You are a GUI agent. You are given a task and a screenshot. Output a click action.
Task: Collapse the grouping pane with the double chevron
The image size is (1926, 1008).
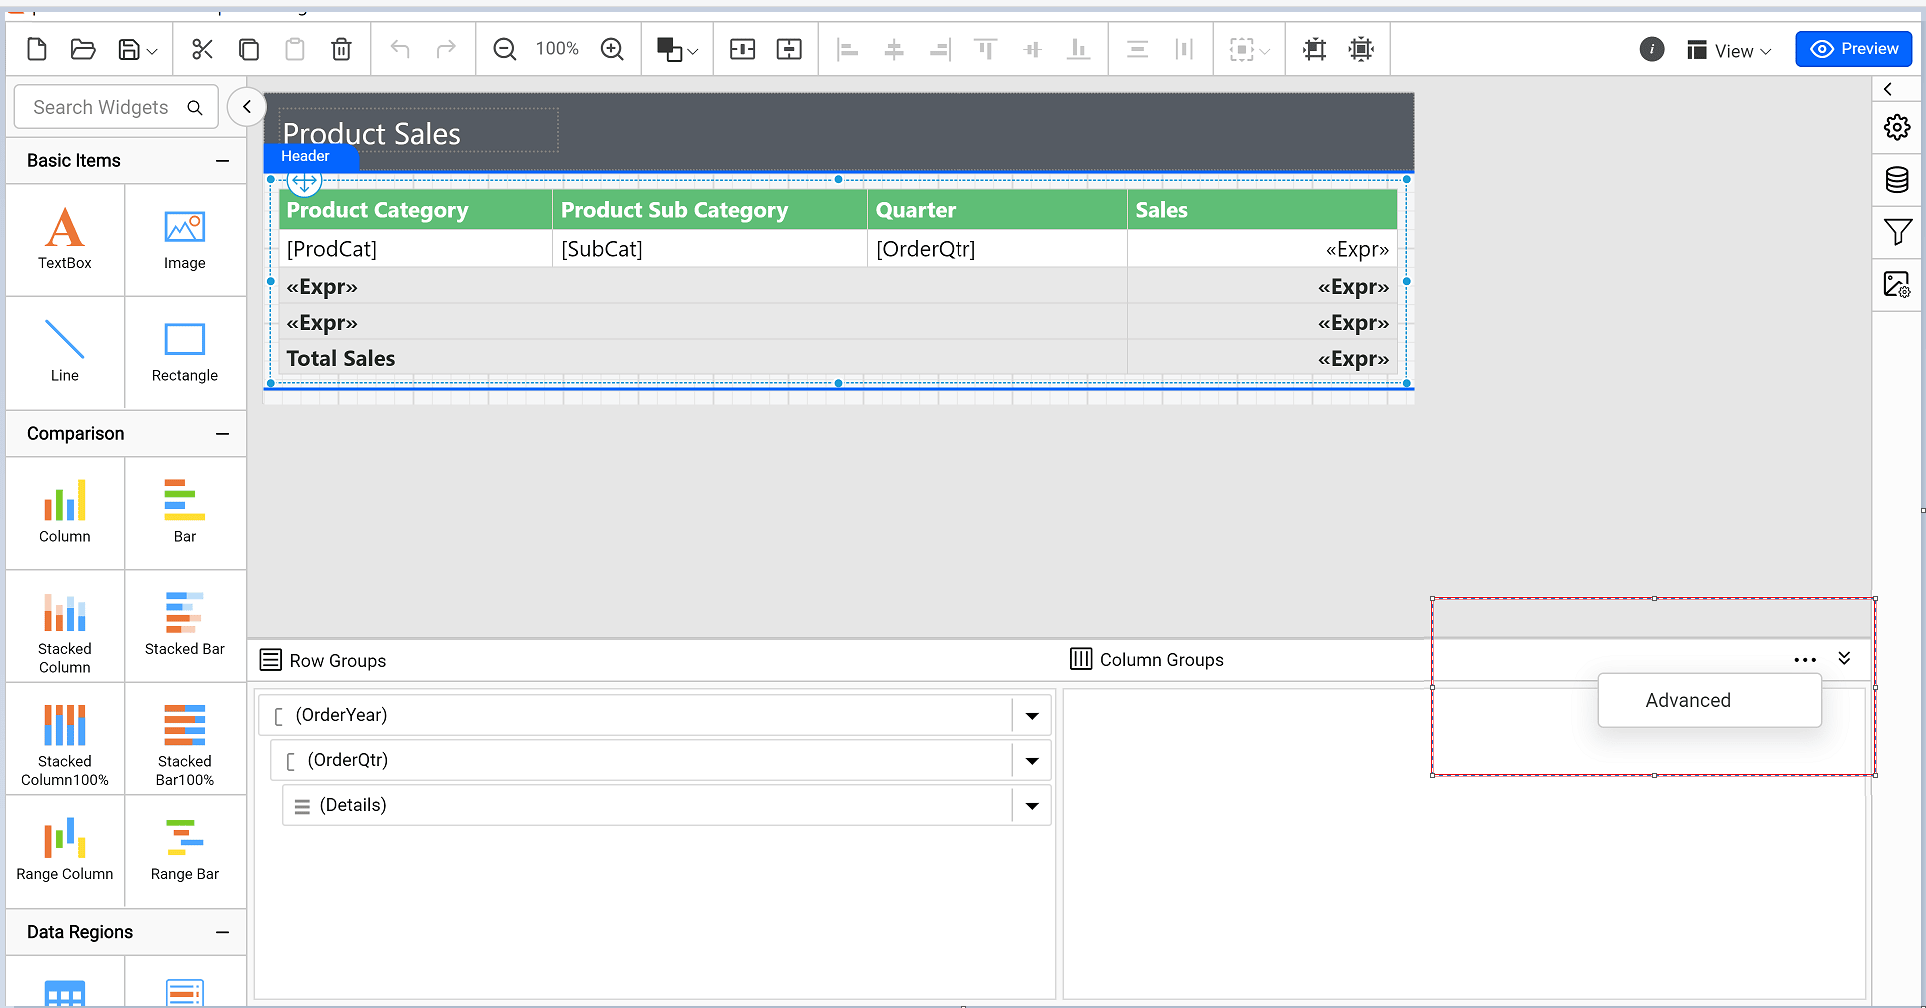[x=1845, y=658]
